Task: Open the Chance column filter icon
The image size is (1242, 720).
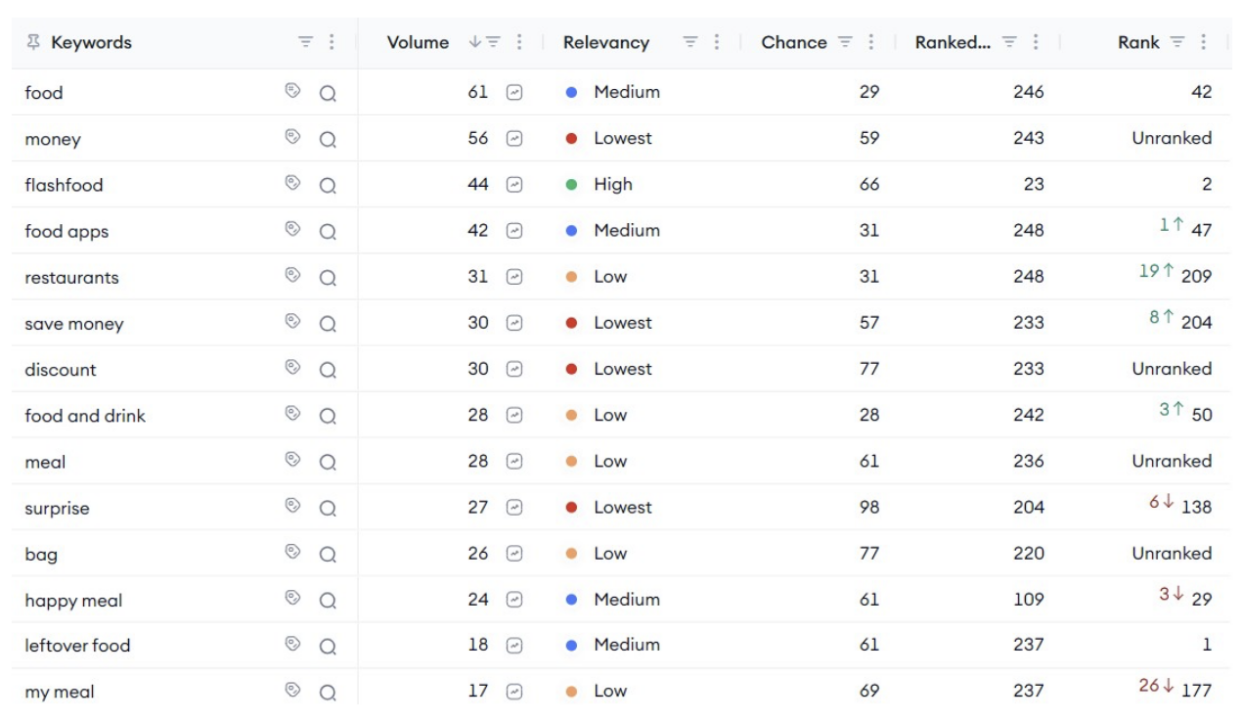Action: point(845,42)
